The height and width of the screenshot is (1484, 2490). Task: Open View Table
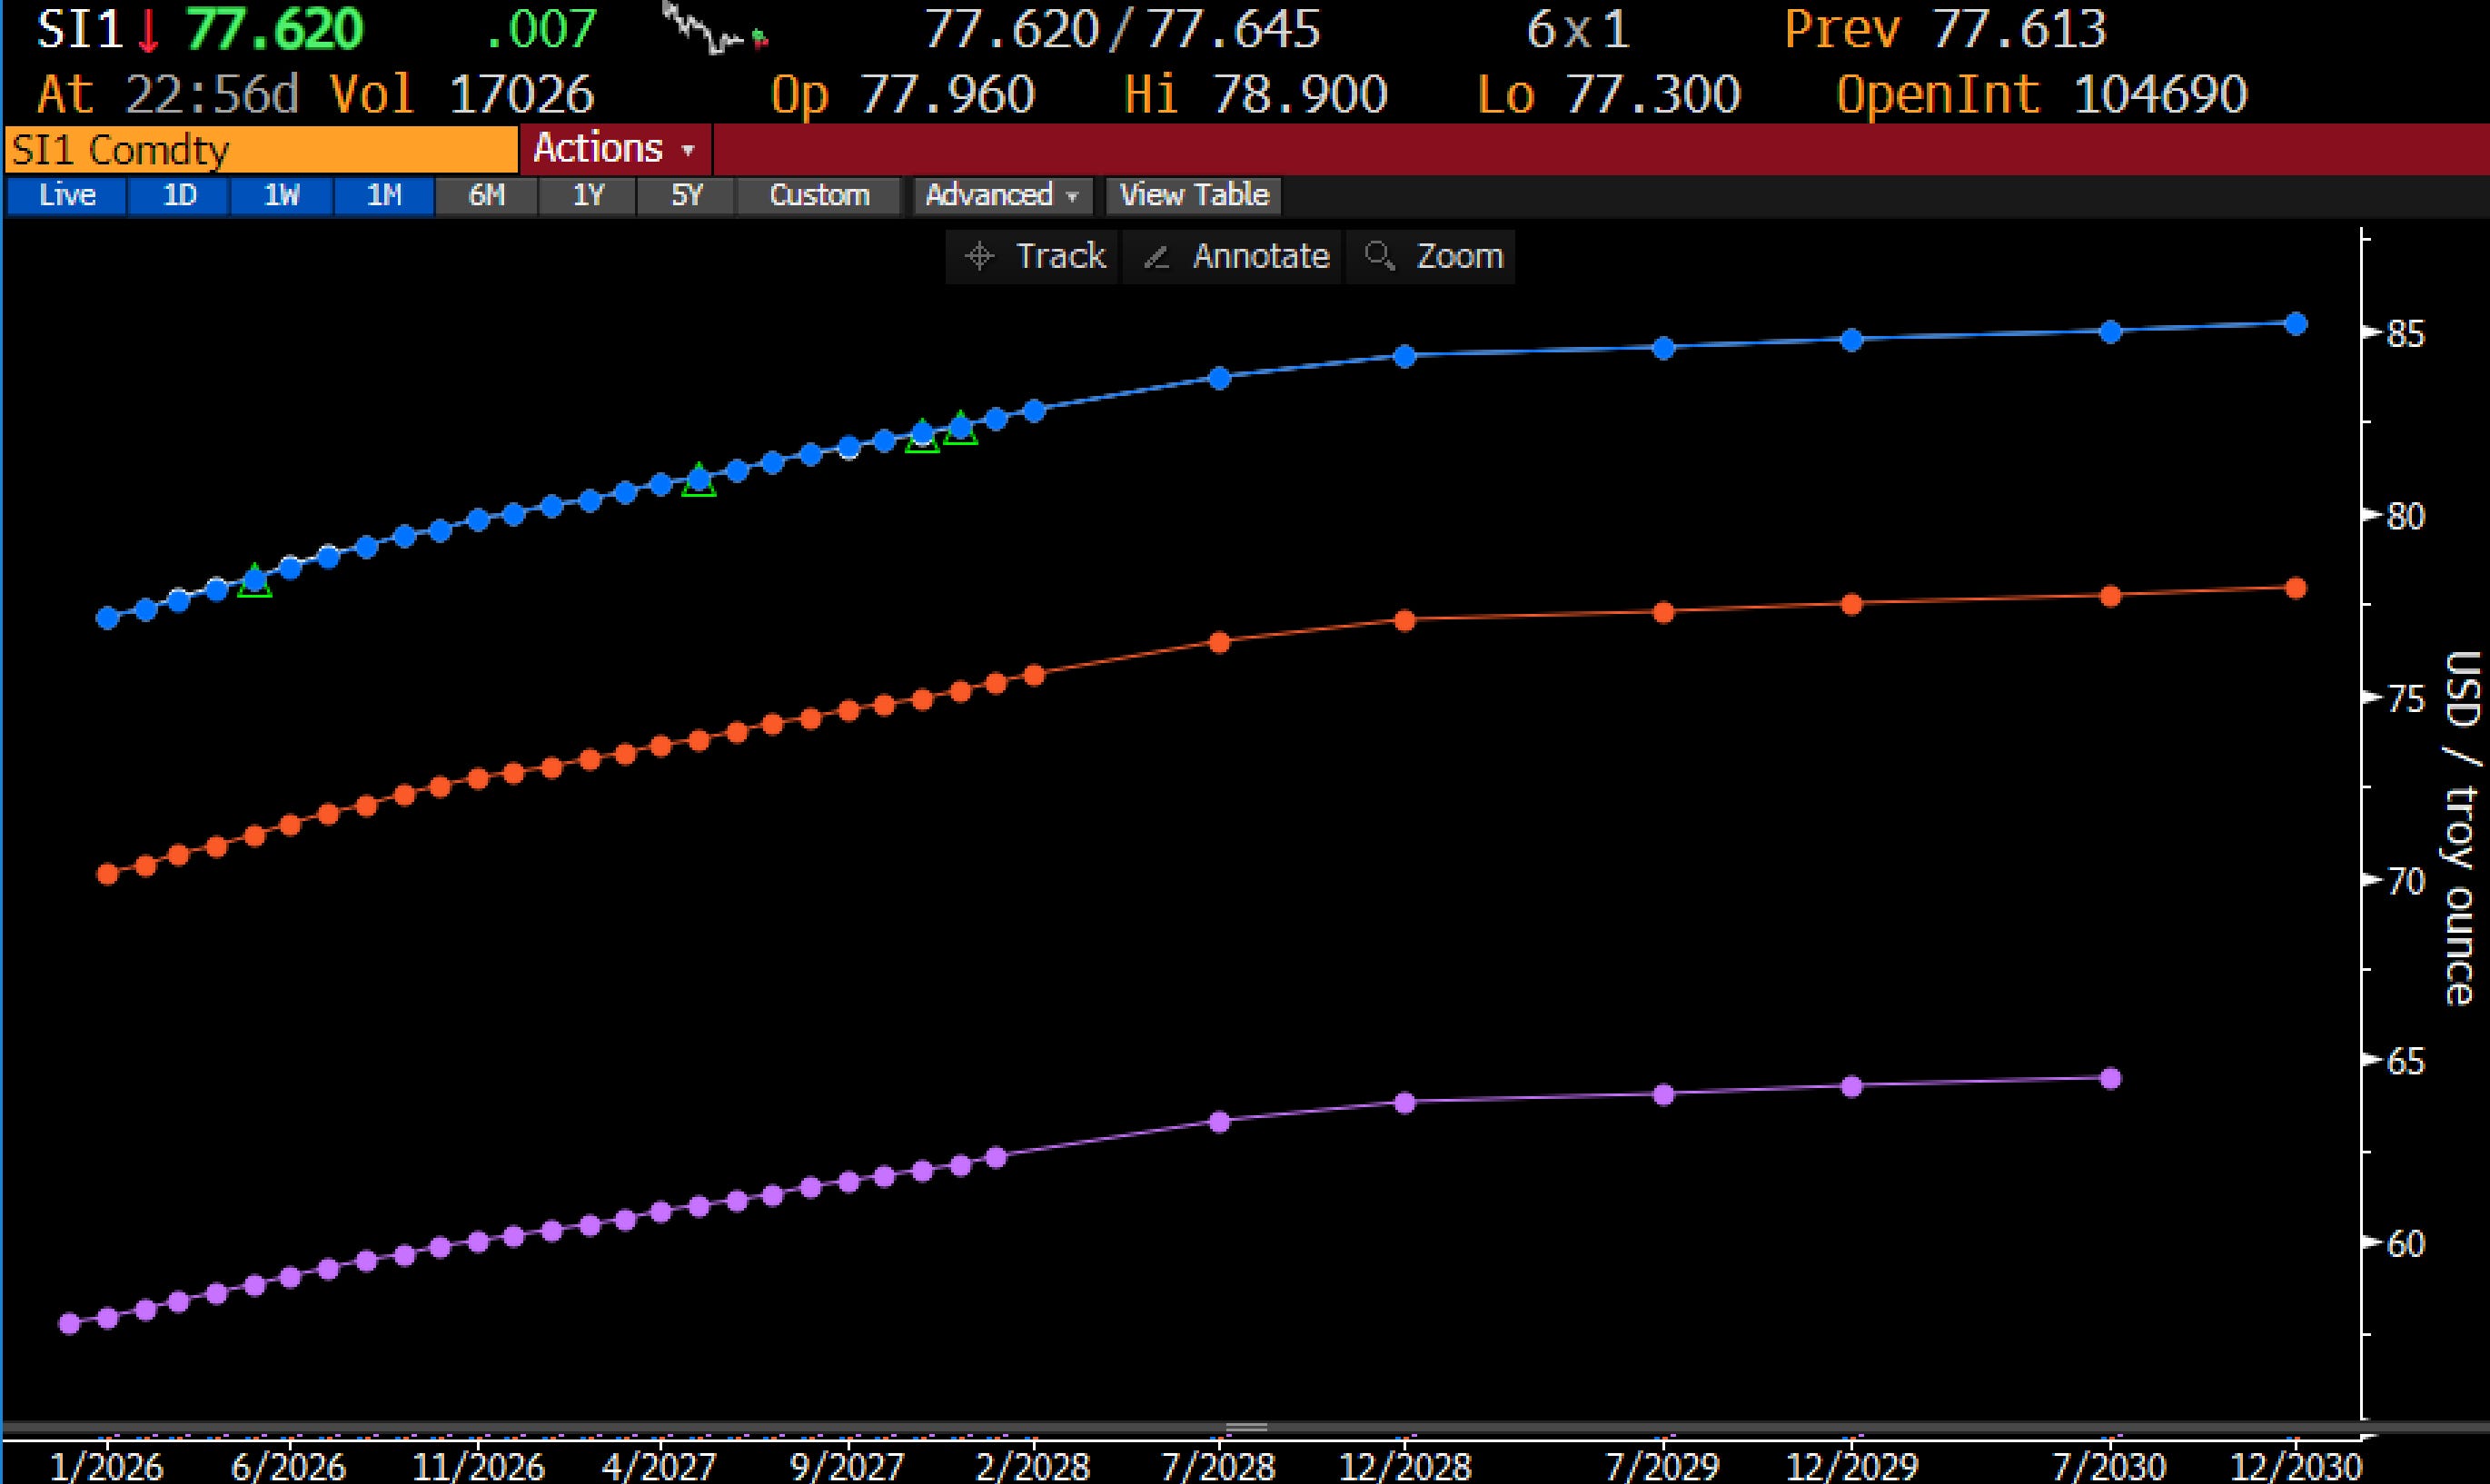[1193, 195]
